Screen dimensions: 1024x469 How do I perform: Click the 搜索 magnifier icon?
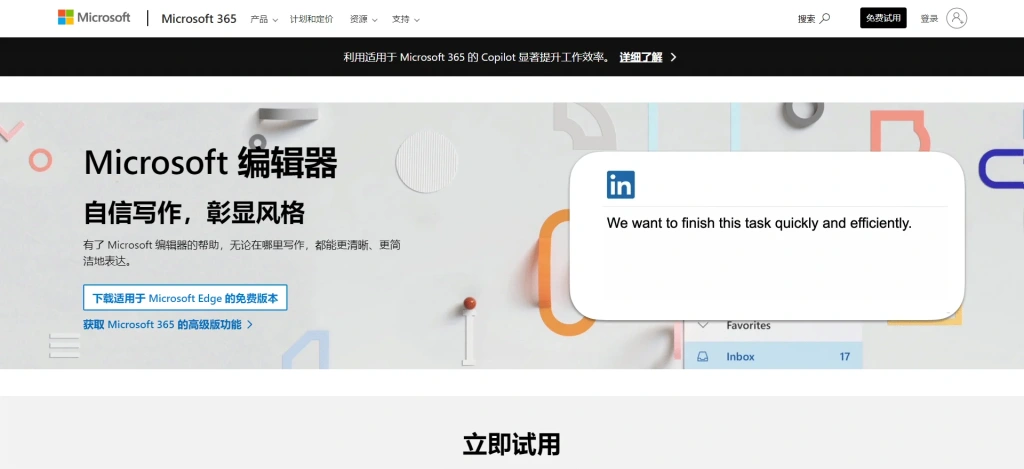tap(825, 18)
